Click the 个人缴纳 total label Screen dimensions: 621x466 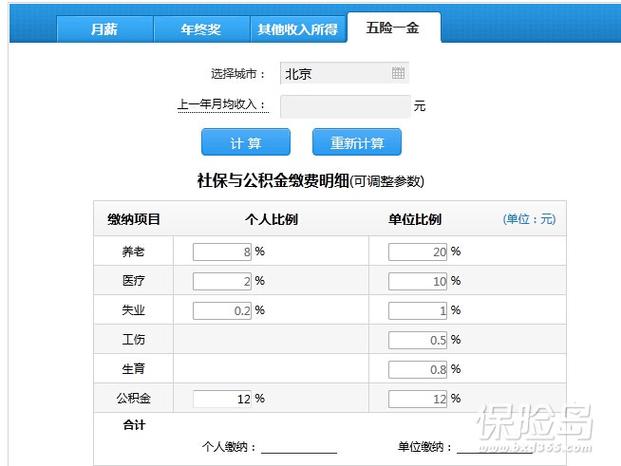pyautogui.click(x=229, y=447)
